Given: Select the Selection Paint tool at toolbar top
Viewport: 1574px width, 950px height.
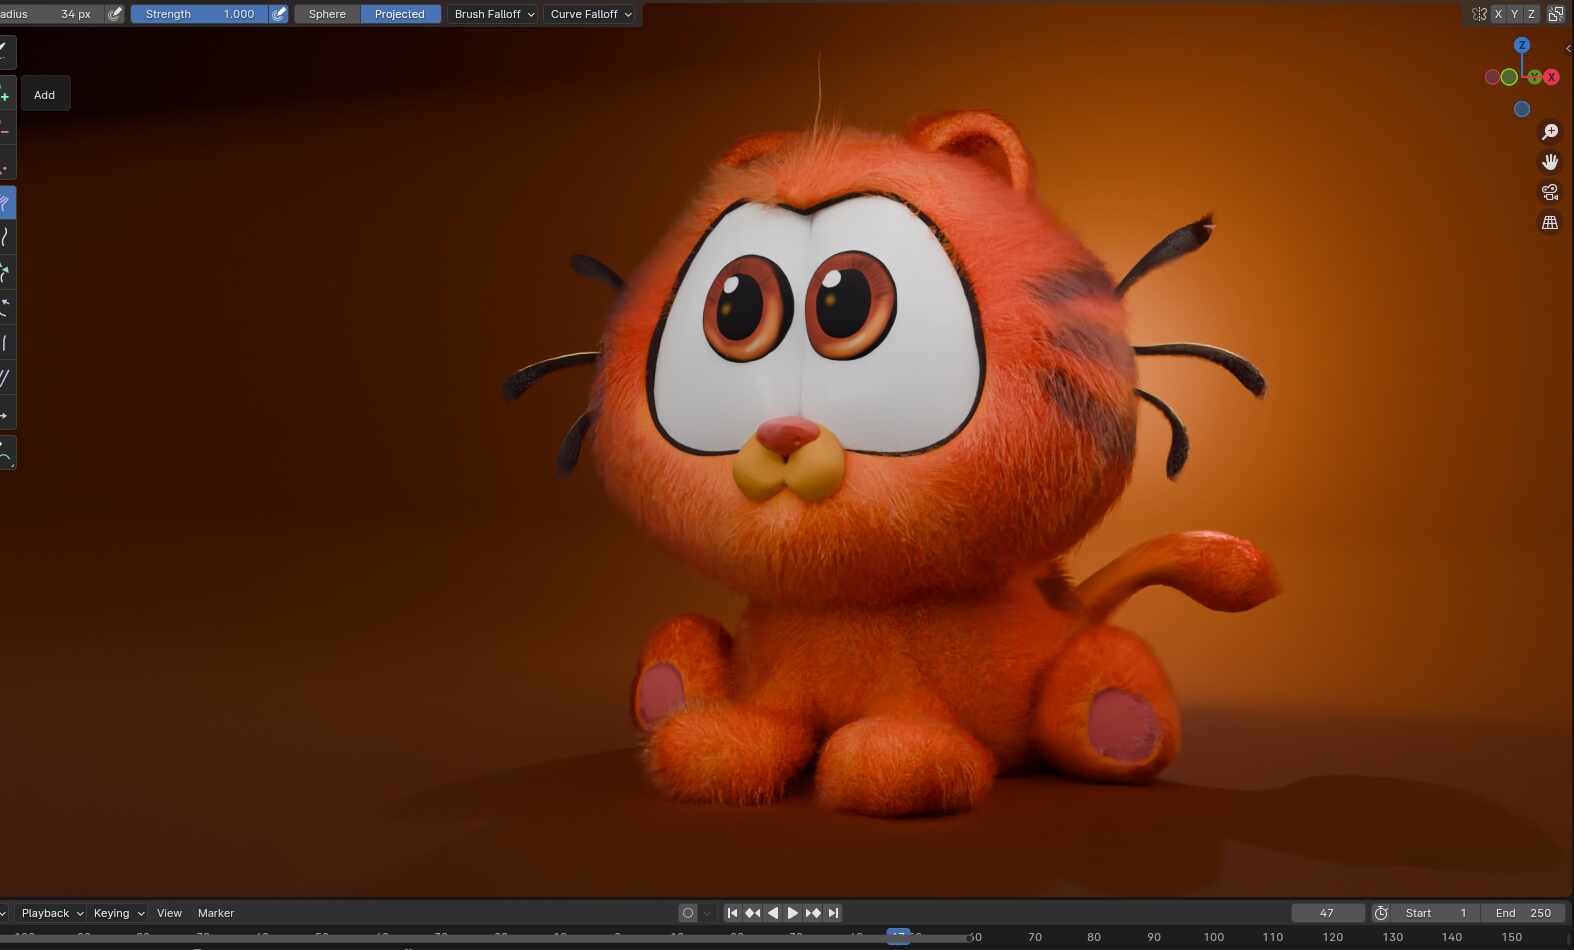Looking at the screenshot, I should [x=6, y=52].
